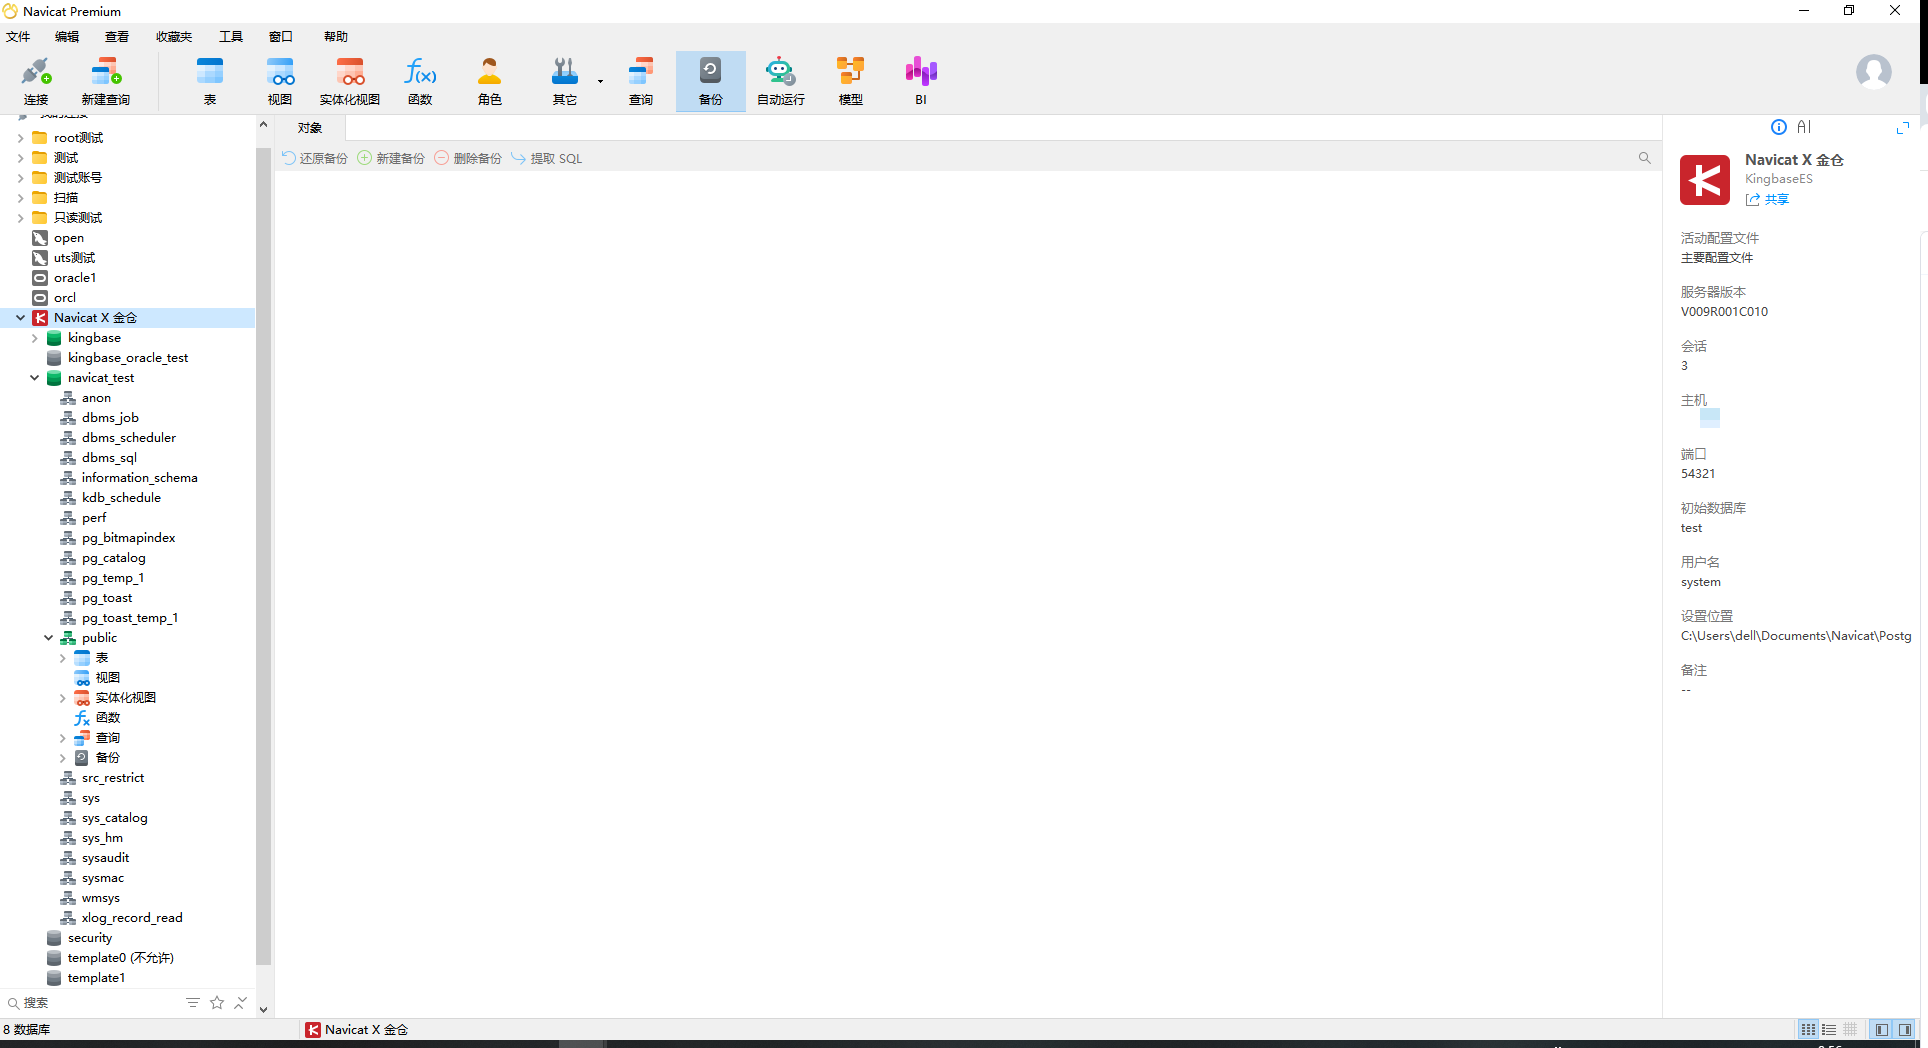Collapse all tree nodes icon
Screen dimensions: 1928x1048
[240, 1003]
